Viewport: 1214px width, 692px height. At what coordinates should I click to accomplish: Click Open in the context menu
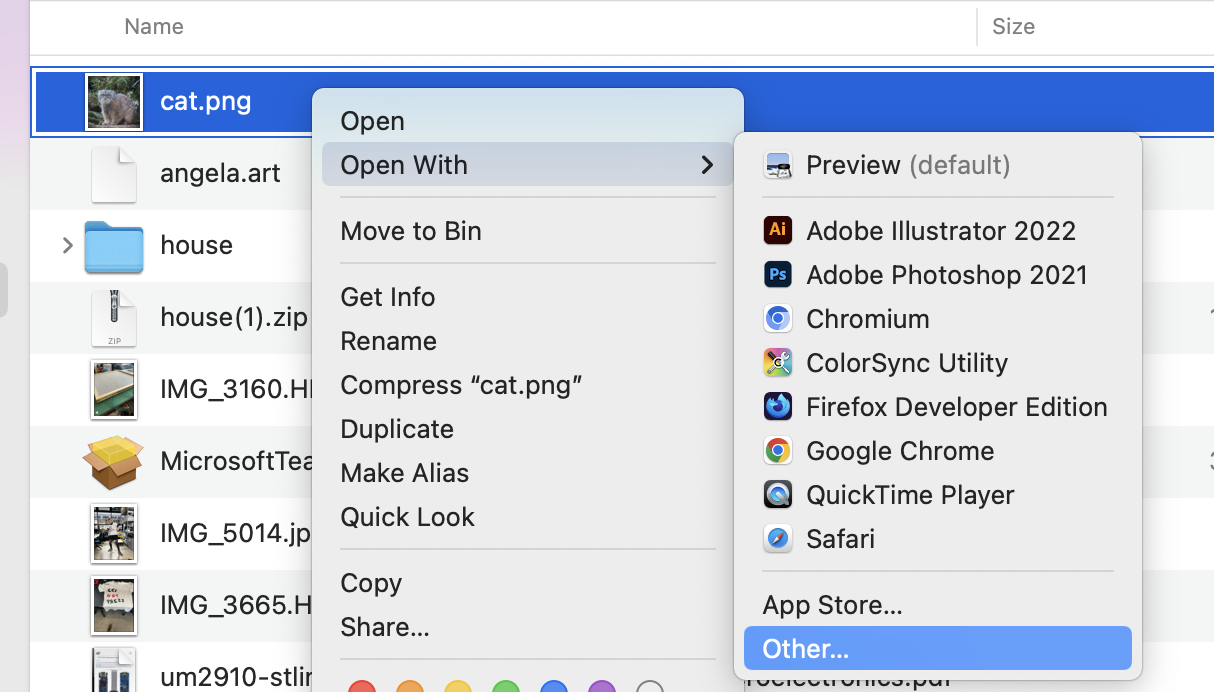[x=528, y=121]
